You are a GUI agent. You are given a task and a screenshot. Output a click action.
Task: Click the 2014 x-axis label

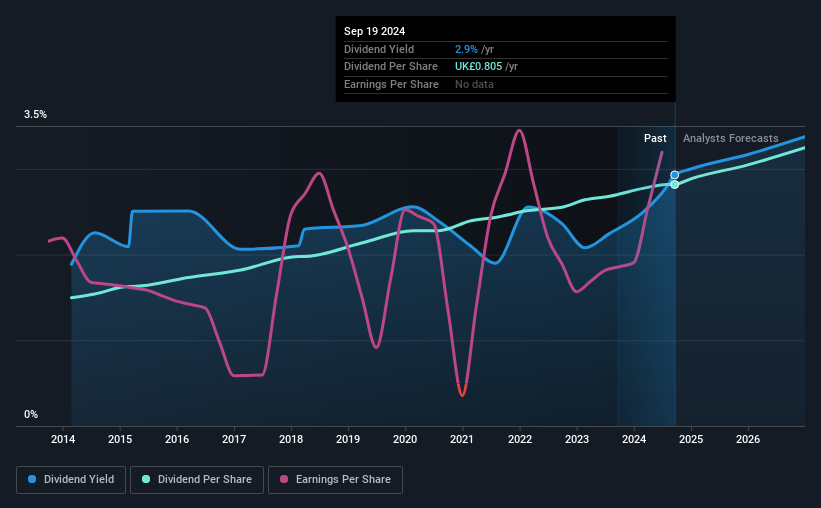tap(63, 439)
